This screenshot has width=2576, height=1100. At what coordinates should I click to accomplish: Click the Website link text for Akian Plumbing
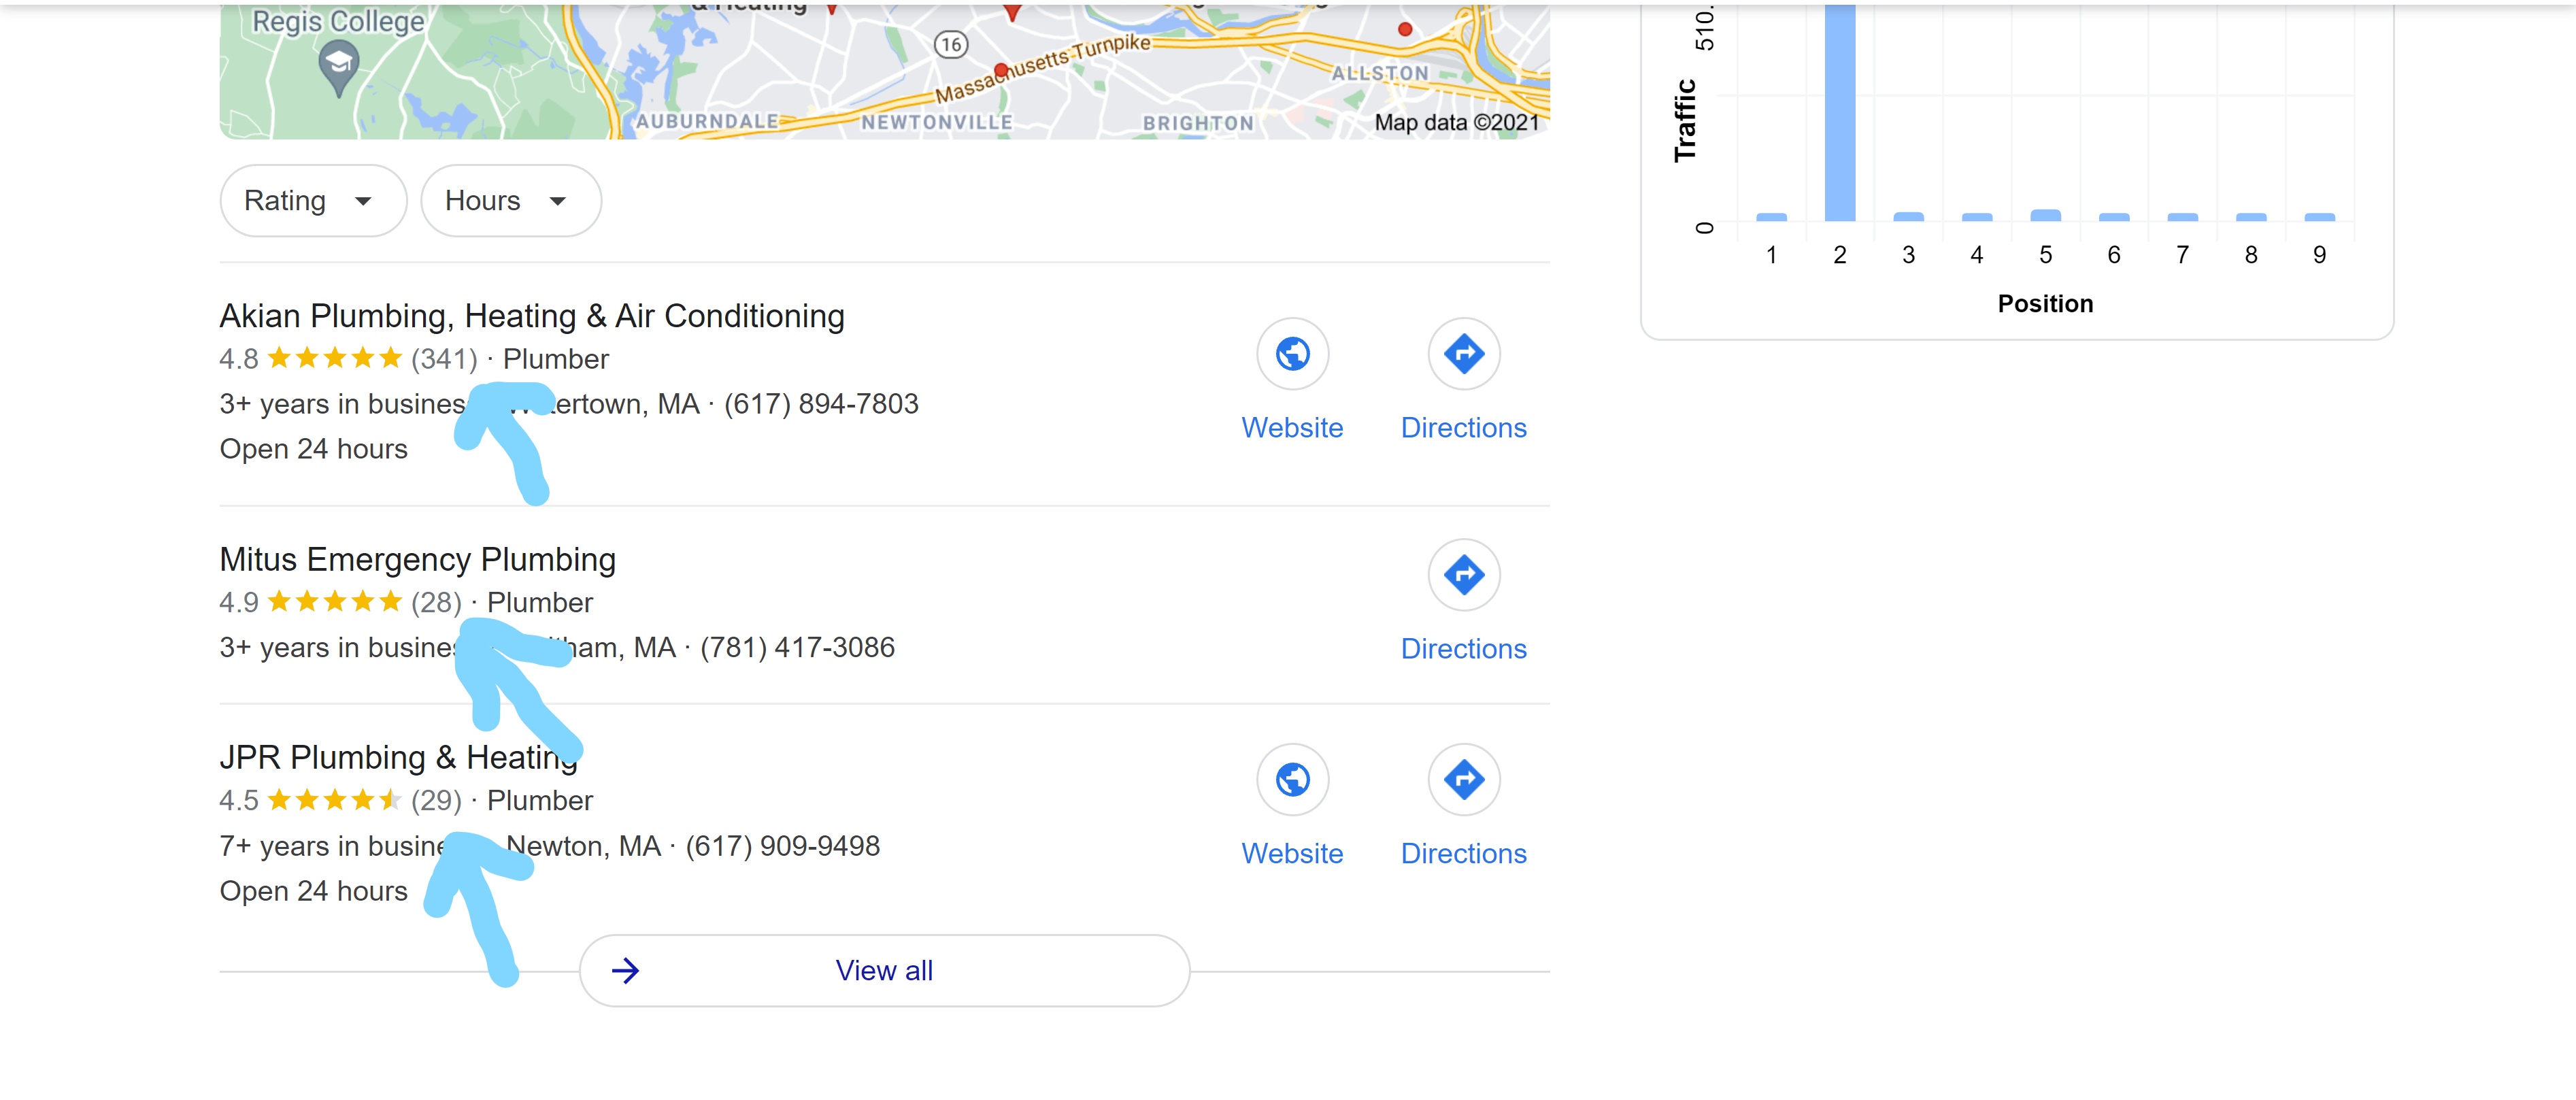[1292, 428]
